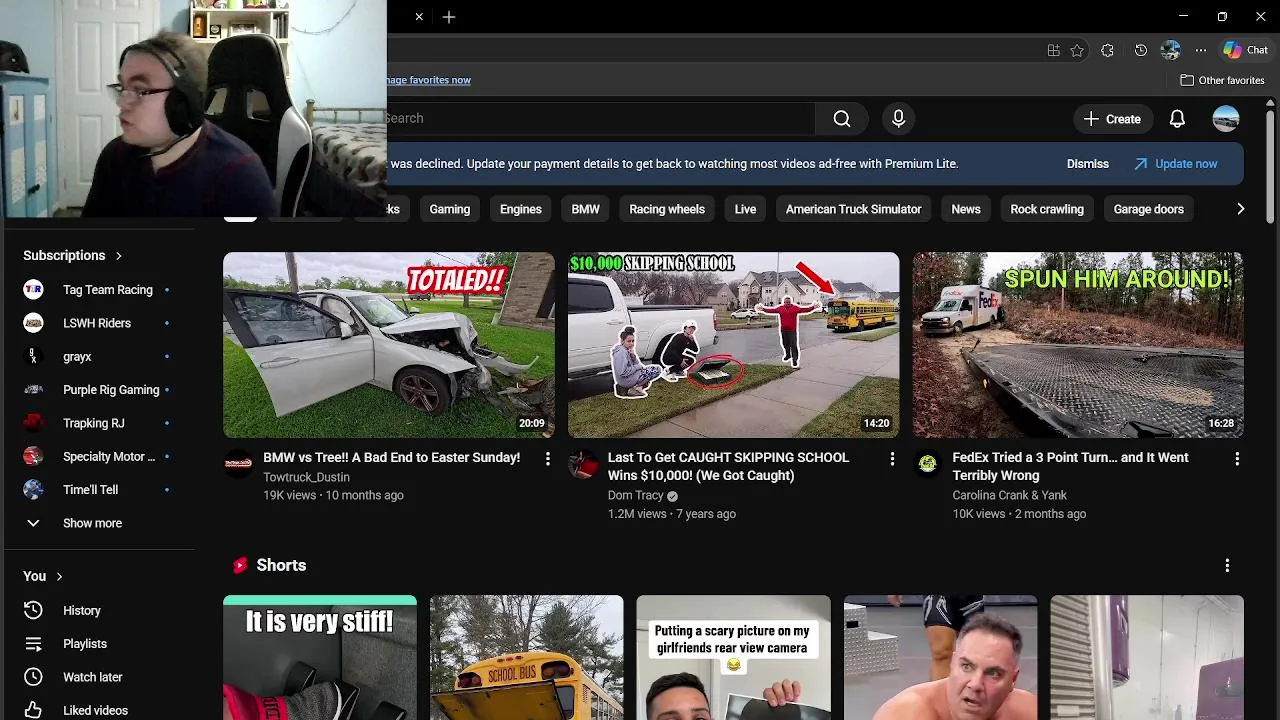The image size is (1280, 720).
Task: Open FedEx Tried a 3 Point Turn title
Action: tap(1071, 467)
